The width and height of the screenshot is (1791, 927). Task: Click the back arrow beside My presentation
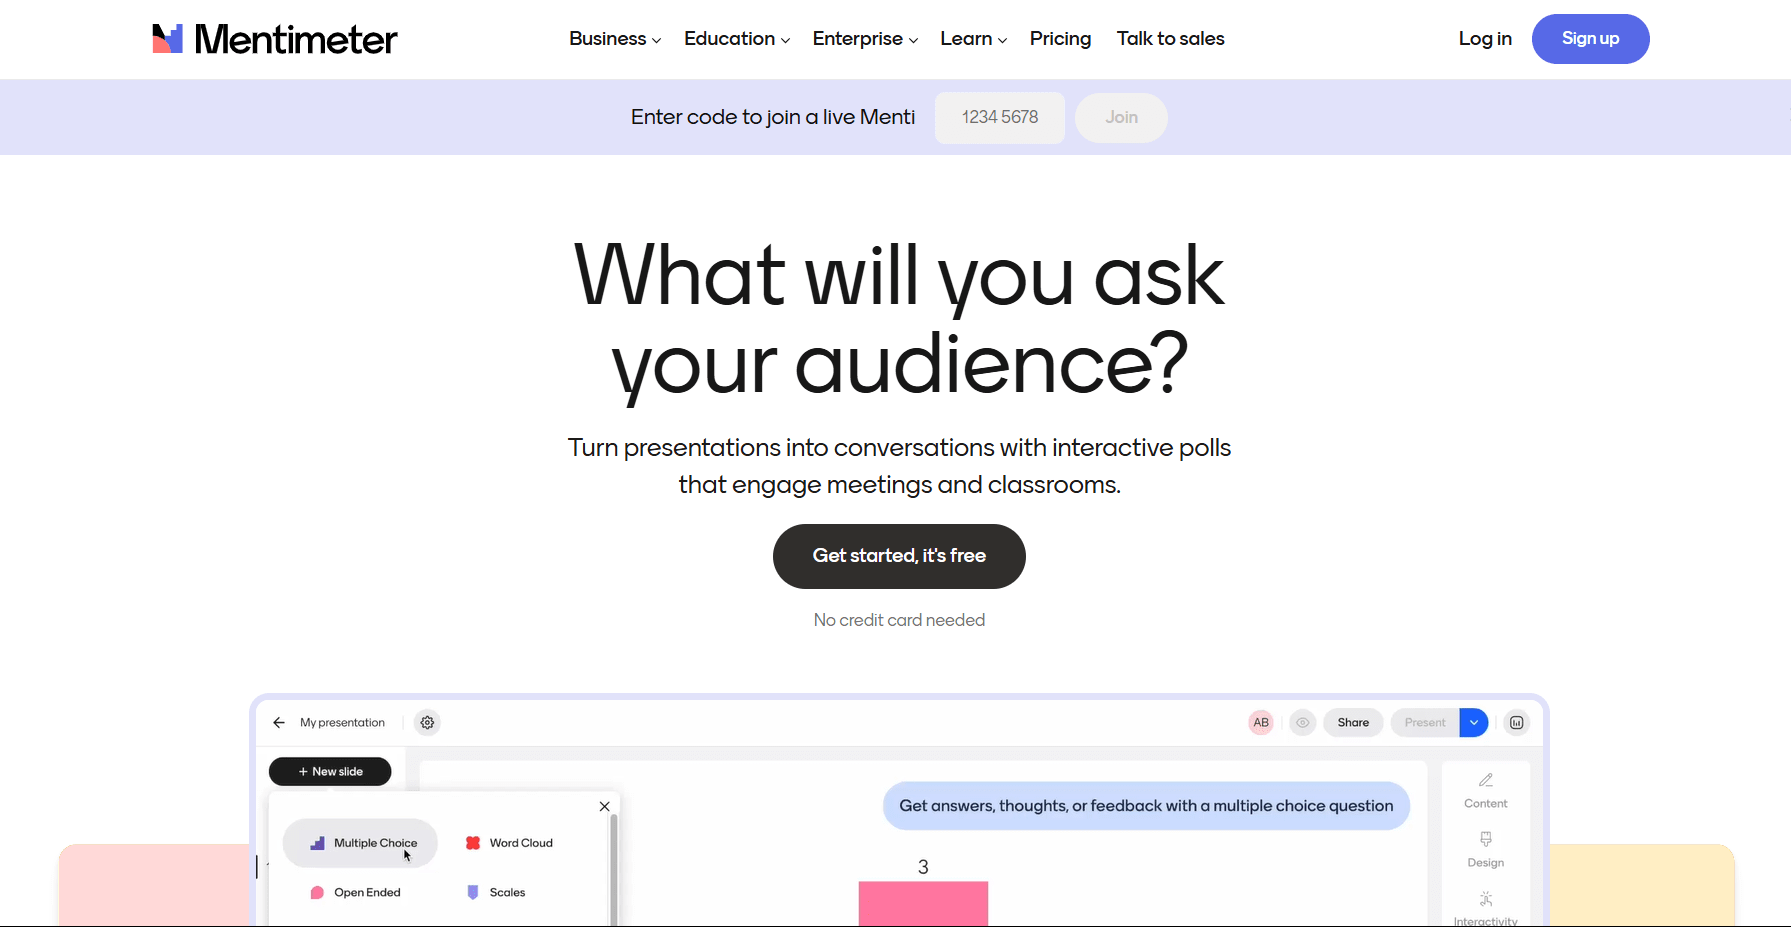tap(279, 722)
